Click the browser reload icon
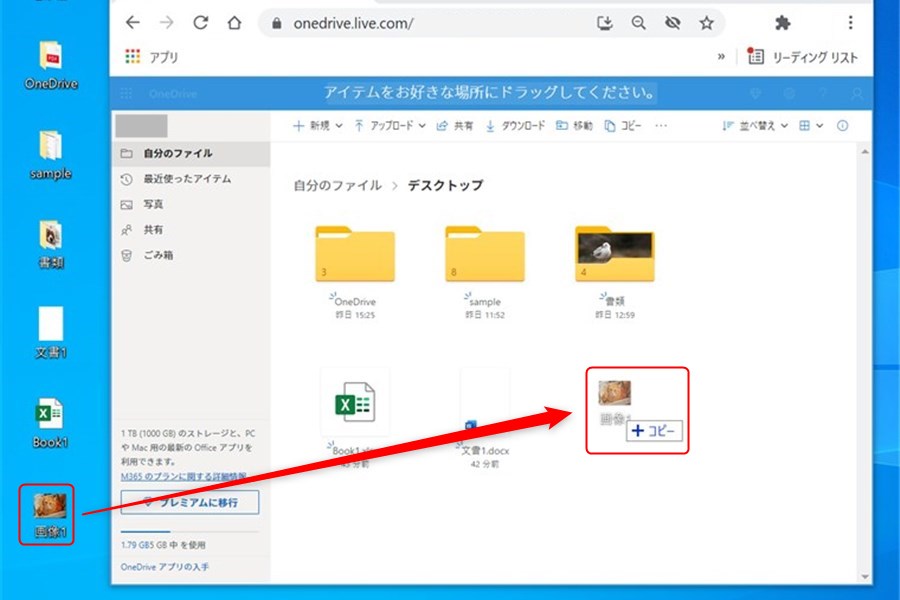Screen dimensions: 900x600 [x=200, y=22]
